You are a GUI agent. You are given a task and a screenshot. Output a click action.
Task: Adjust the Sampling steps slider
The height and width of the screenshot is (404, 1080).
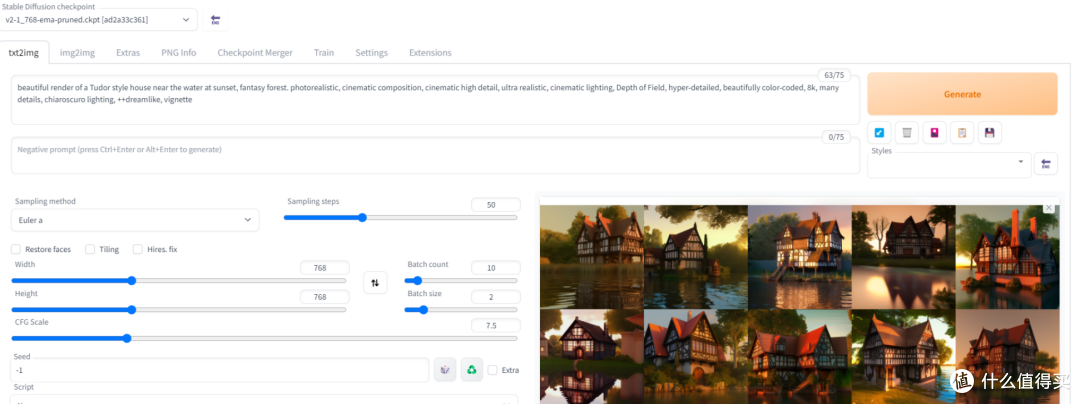click(x=400, y=217)
